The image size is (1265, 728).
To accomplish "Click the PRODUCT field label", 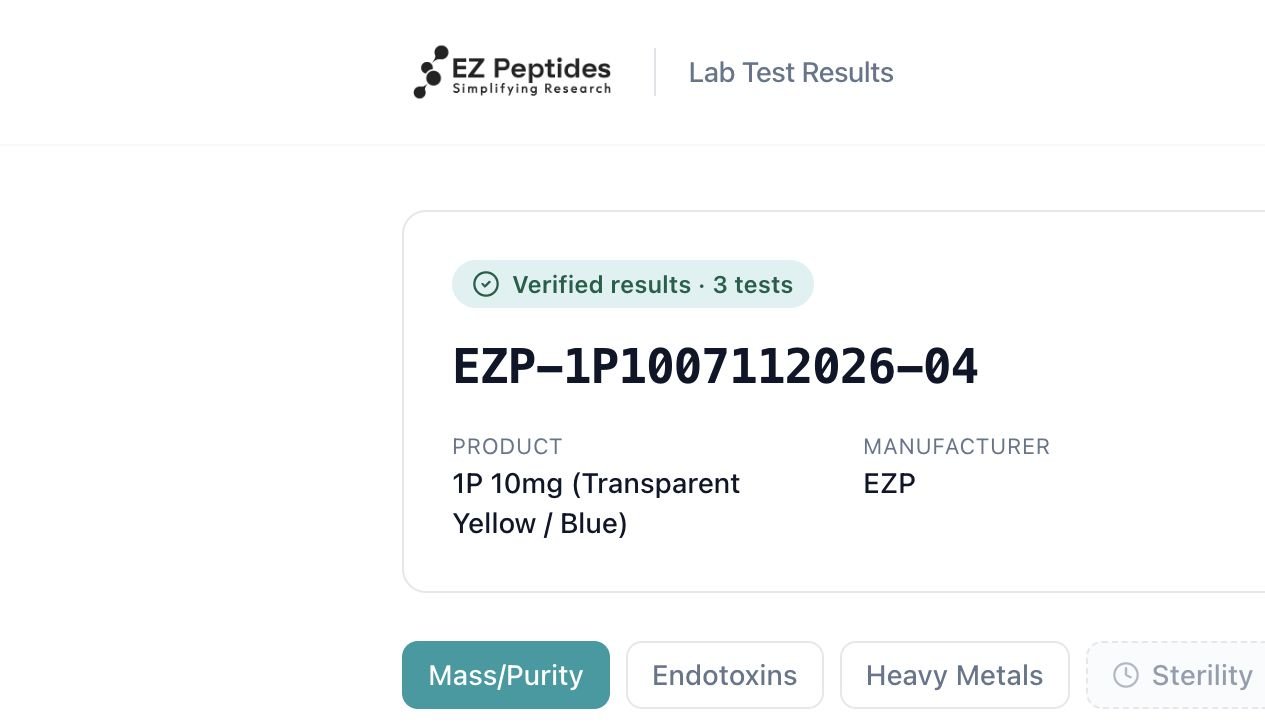I will click(x=507, y=446).
